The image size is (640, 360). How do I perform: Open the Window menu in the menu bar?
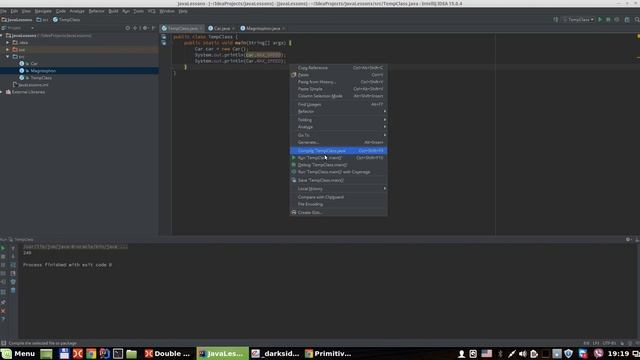click(167, 11)
